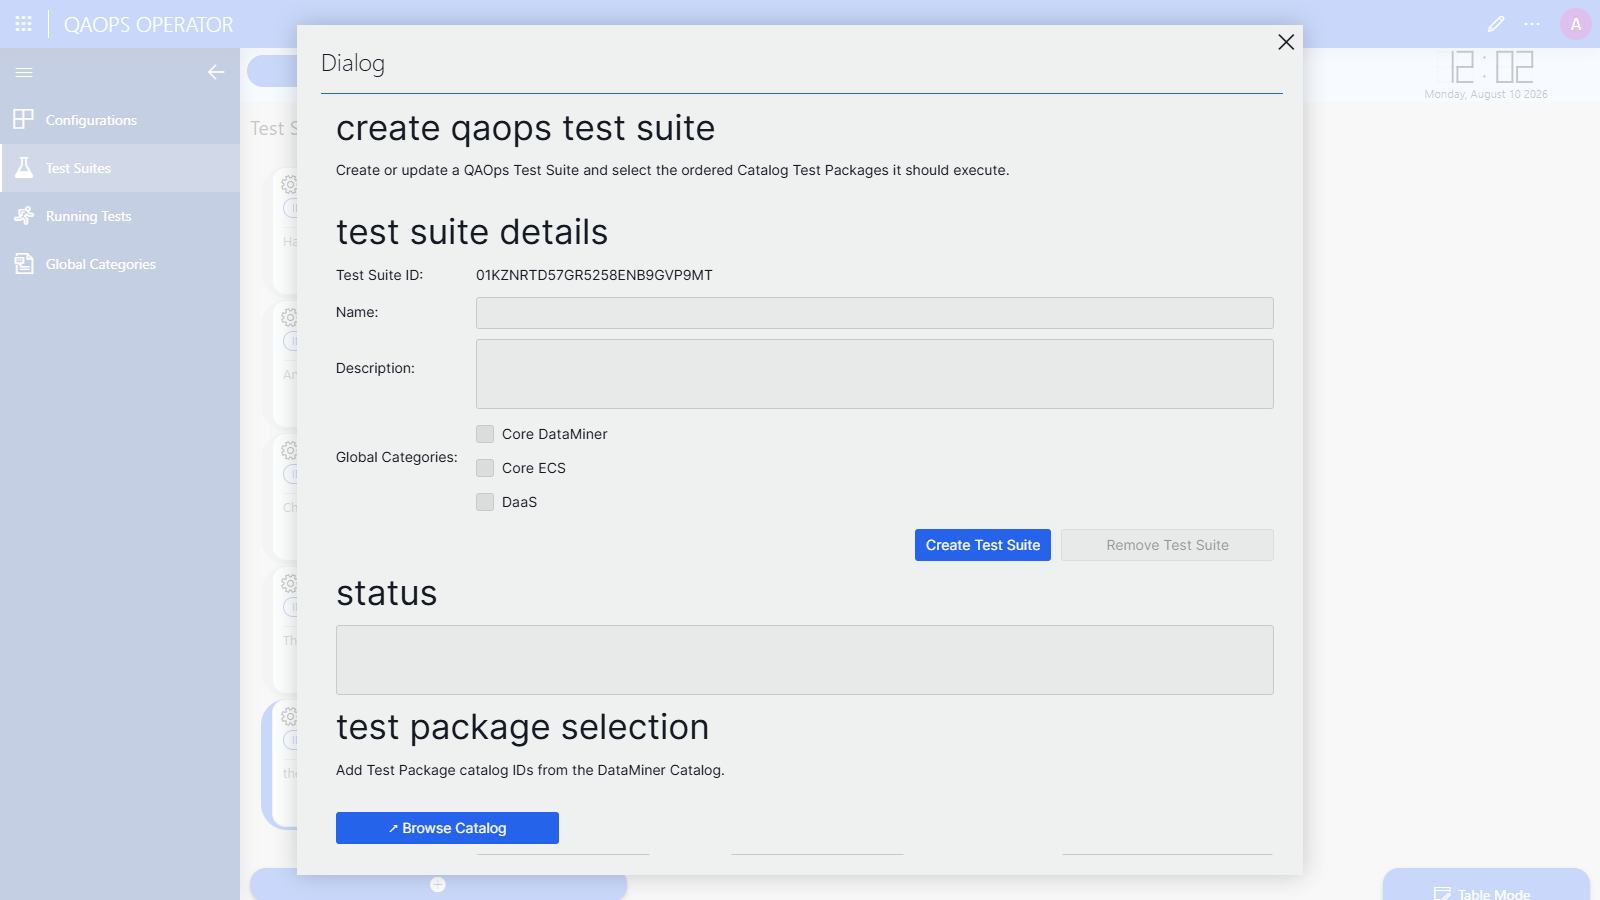Viewport: 1600px width, 900px height.
Task: Enable the Core DataMiner checkbox
Action: [x=485, y=434]
